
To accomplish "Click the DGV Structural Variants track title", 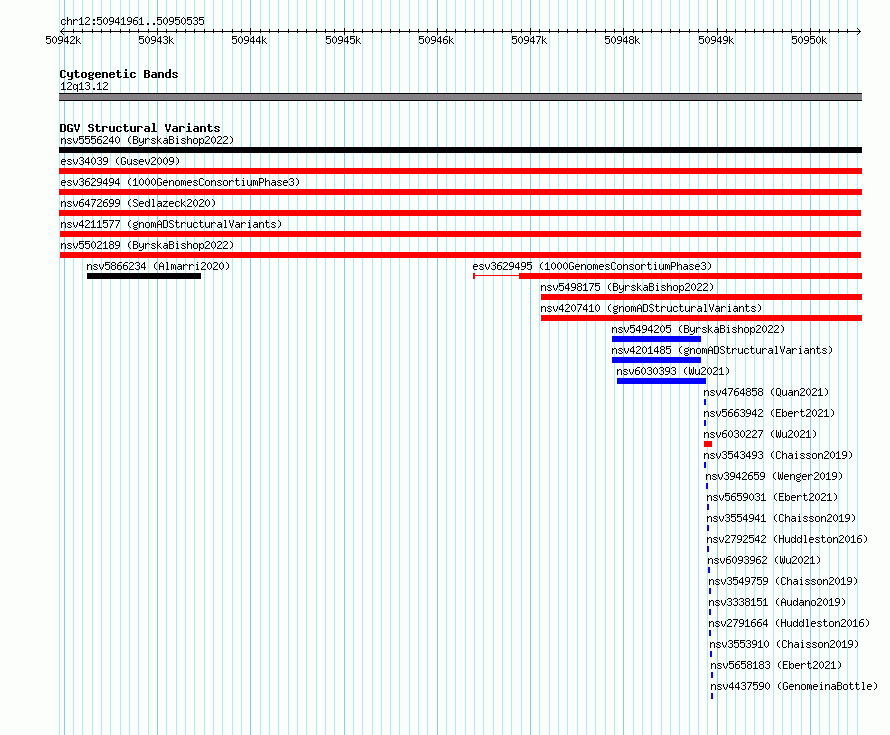I will (140, 128).
